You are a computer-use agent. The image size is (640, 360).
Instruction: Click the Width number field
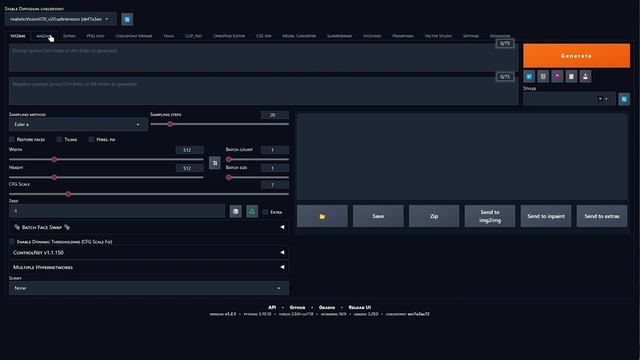click(x=189, y=150)
